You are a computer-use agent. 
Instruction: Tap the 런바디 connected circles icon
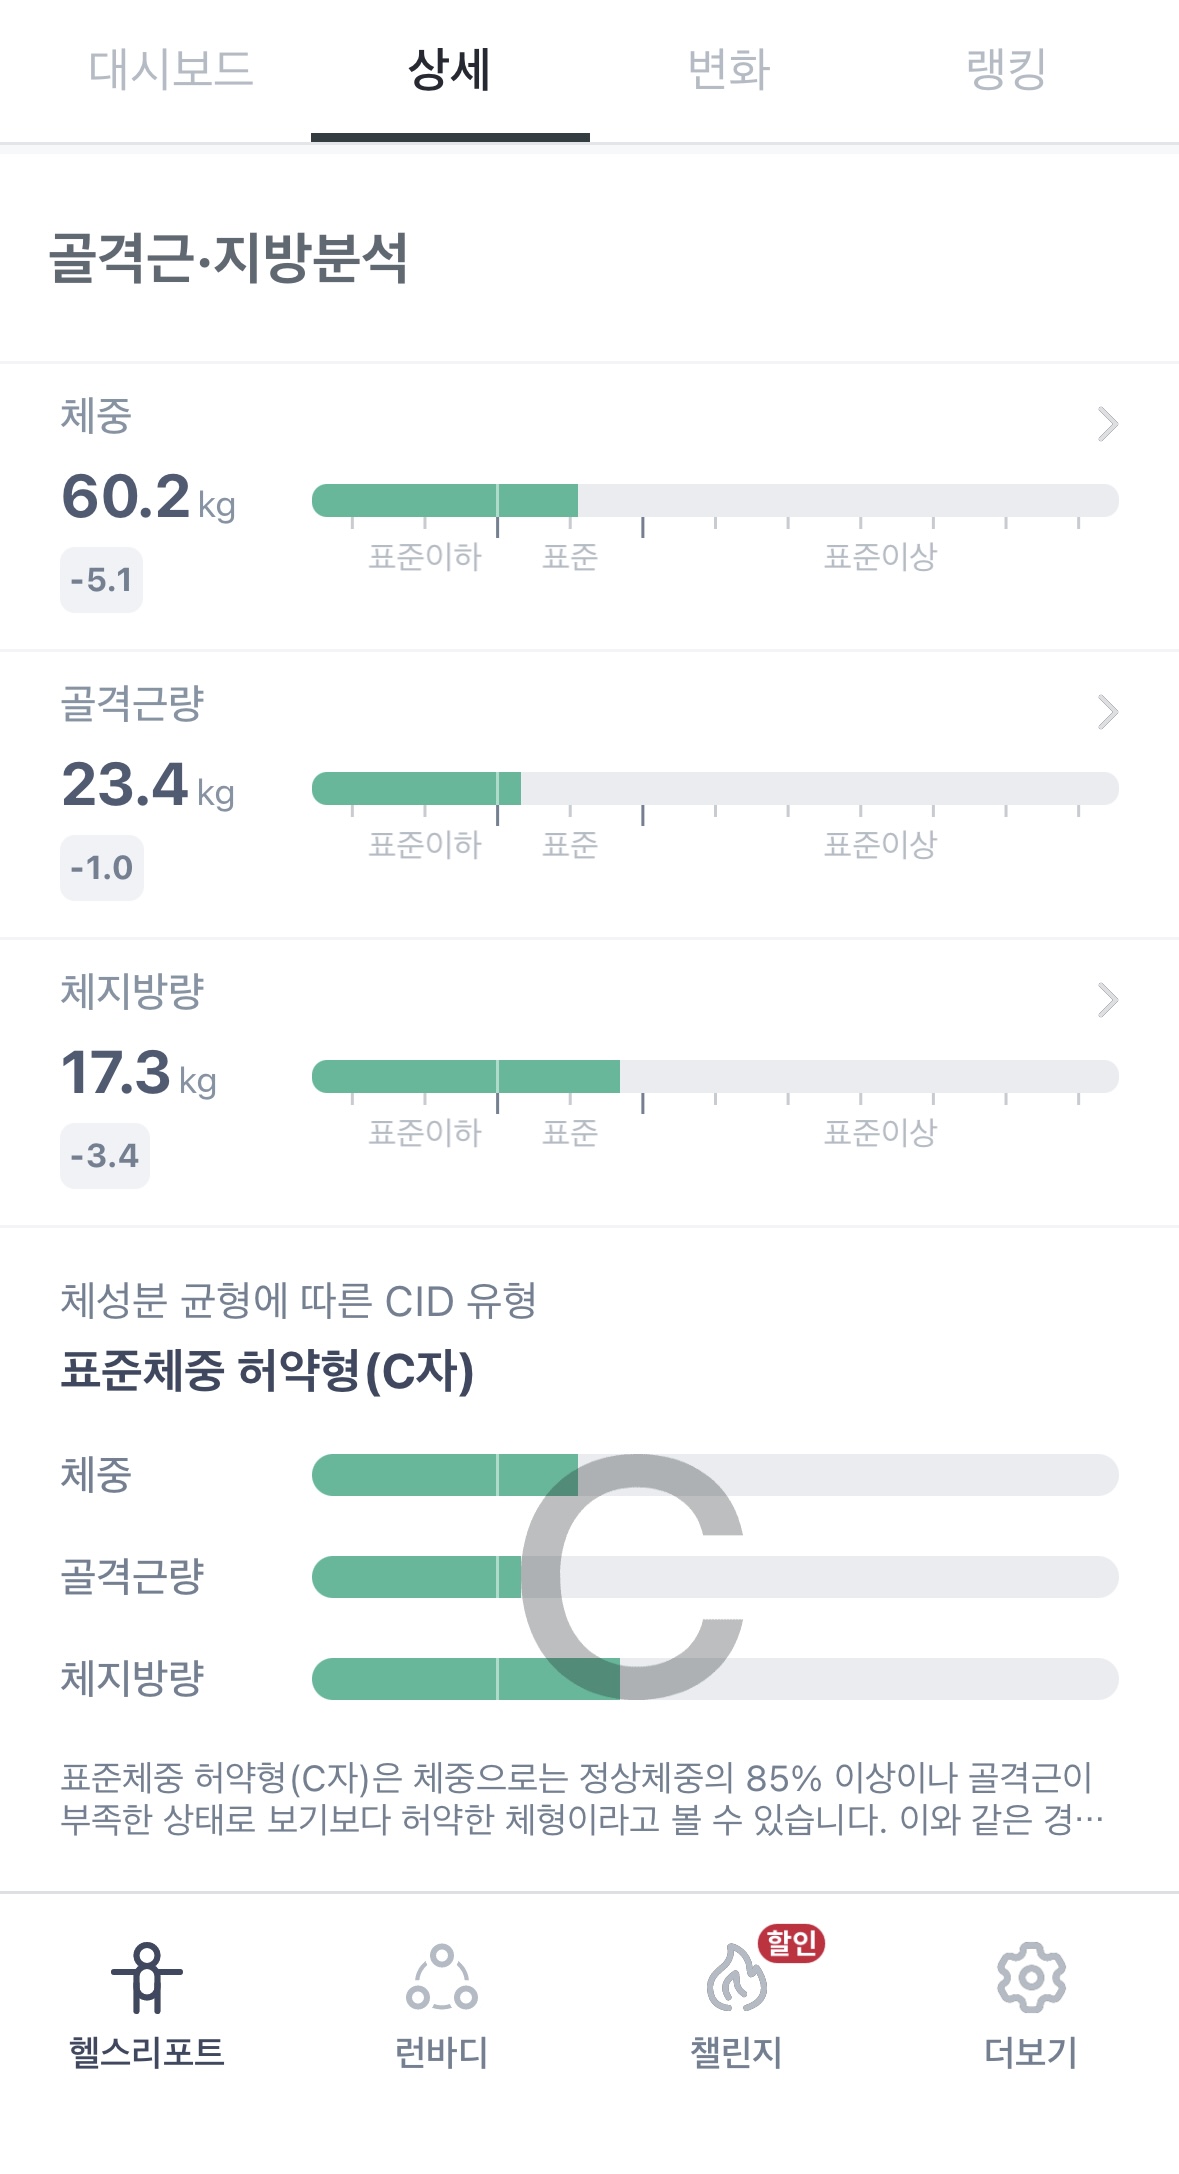pos(442,1977)
